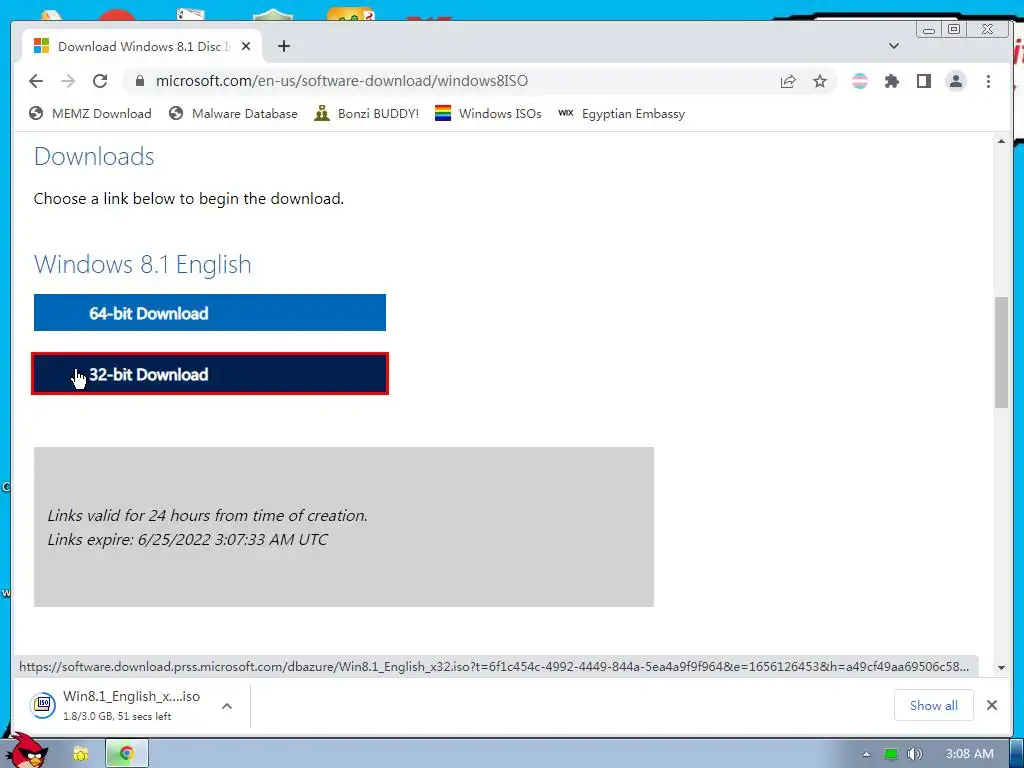Image resolution: width=1024 pixels, height=768 pixels.
Task: Click the forward navigation arrow
Action: (x=68, y=81)
